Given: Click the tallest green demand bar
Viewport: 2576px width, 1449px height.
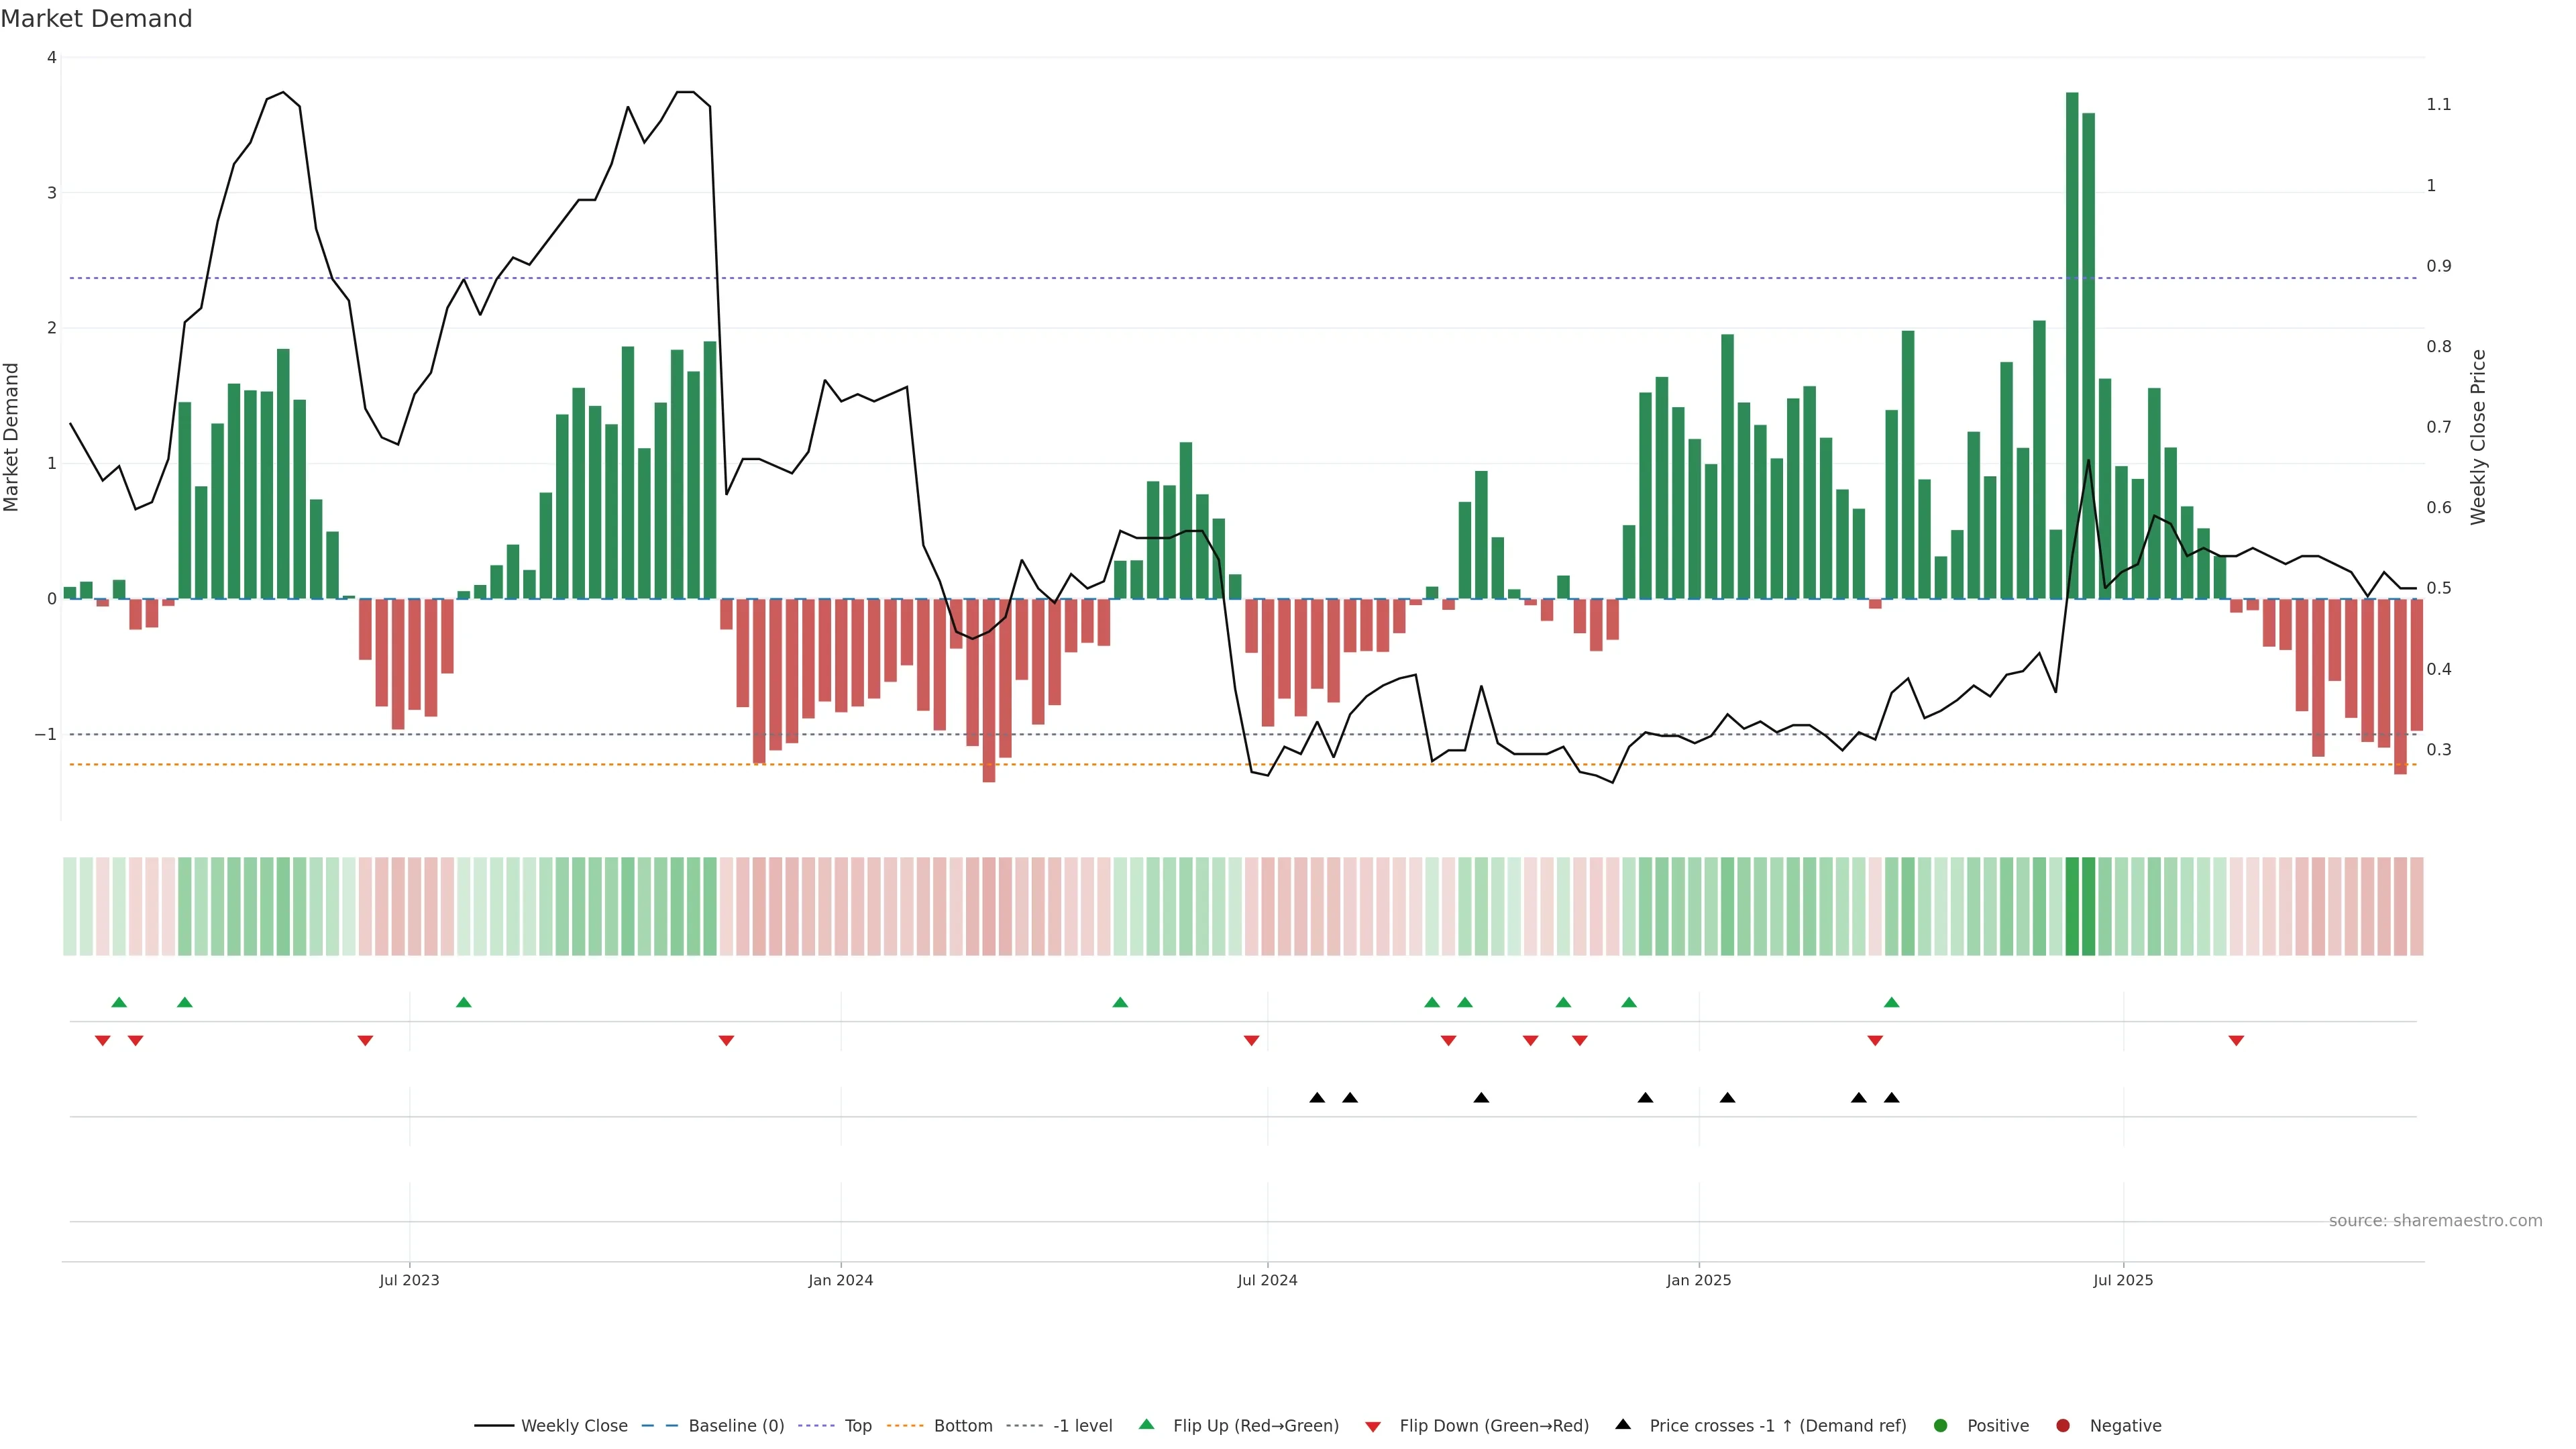Looking at the screenshot, I should click(x=2072, y=345).
